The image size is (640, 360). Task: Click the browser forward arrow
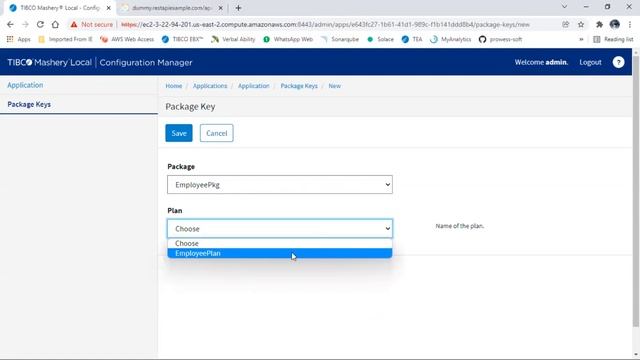(x=25, y=24)
